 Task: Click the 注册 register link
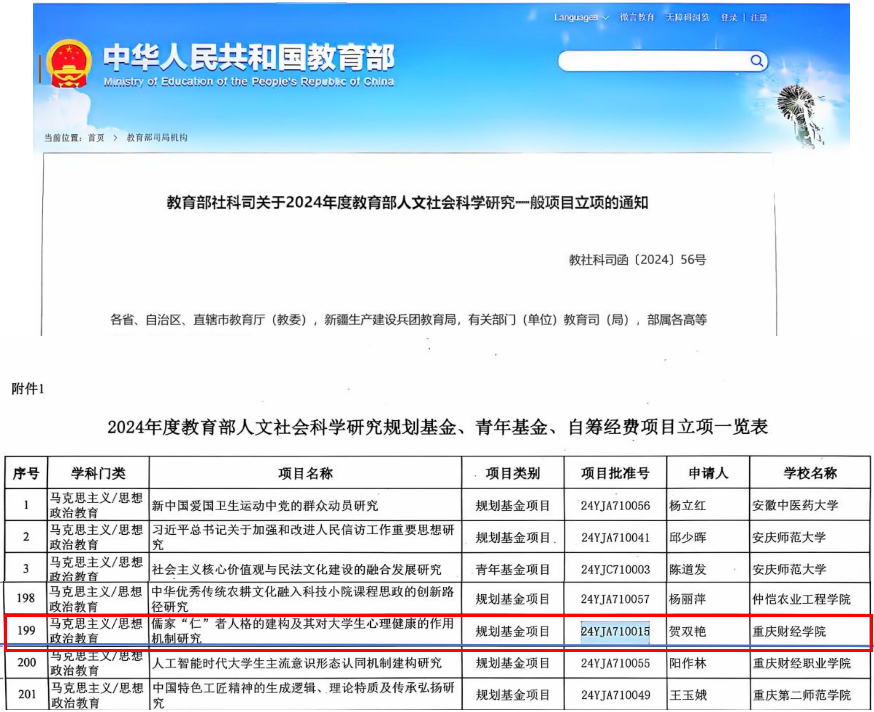pyautogui.click(x=759, y=17)
